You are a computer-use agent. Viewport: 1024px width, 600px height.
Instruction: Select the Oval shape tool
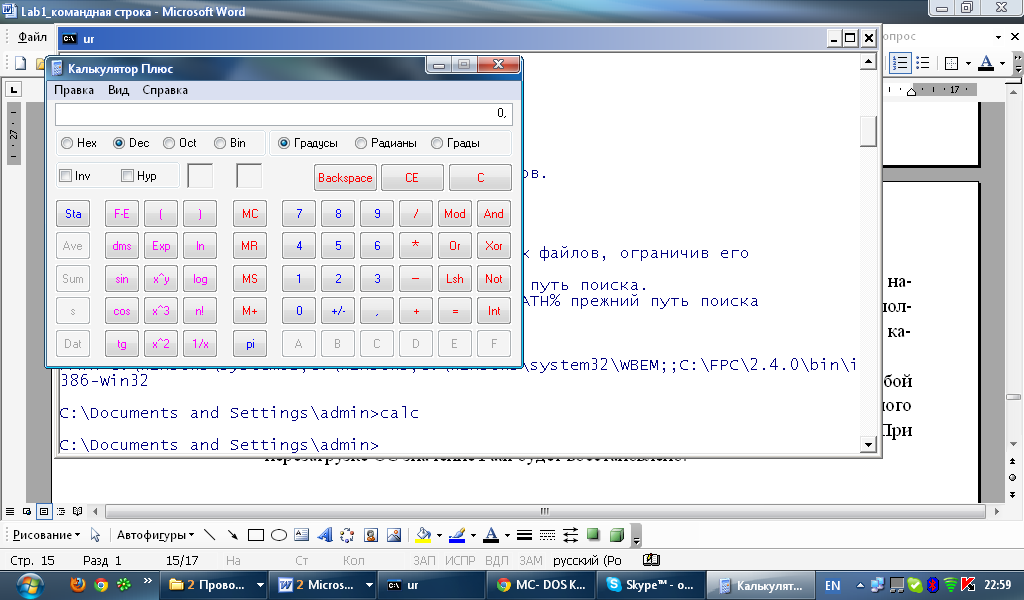[x=279, y=535]
